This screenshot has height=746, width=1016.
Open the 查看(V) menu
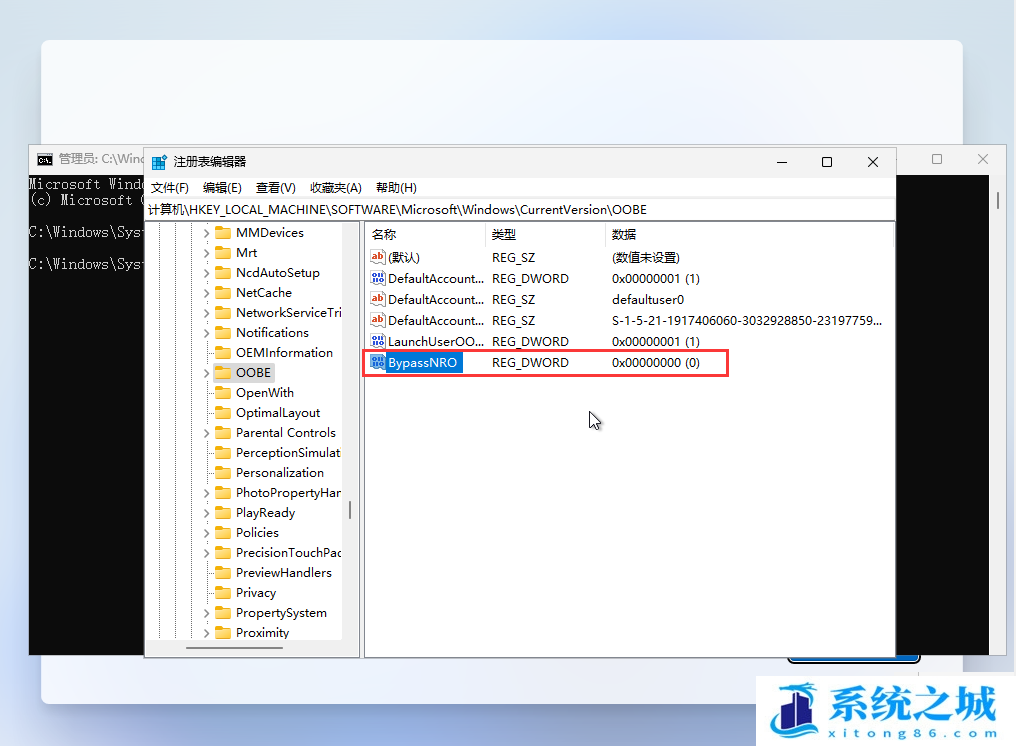[276, 188]
